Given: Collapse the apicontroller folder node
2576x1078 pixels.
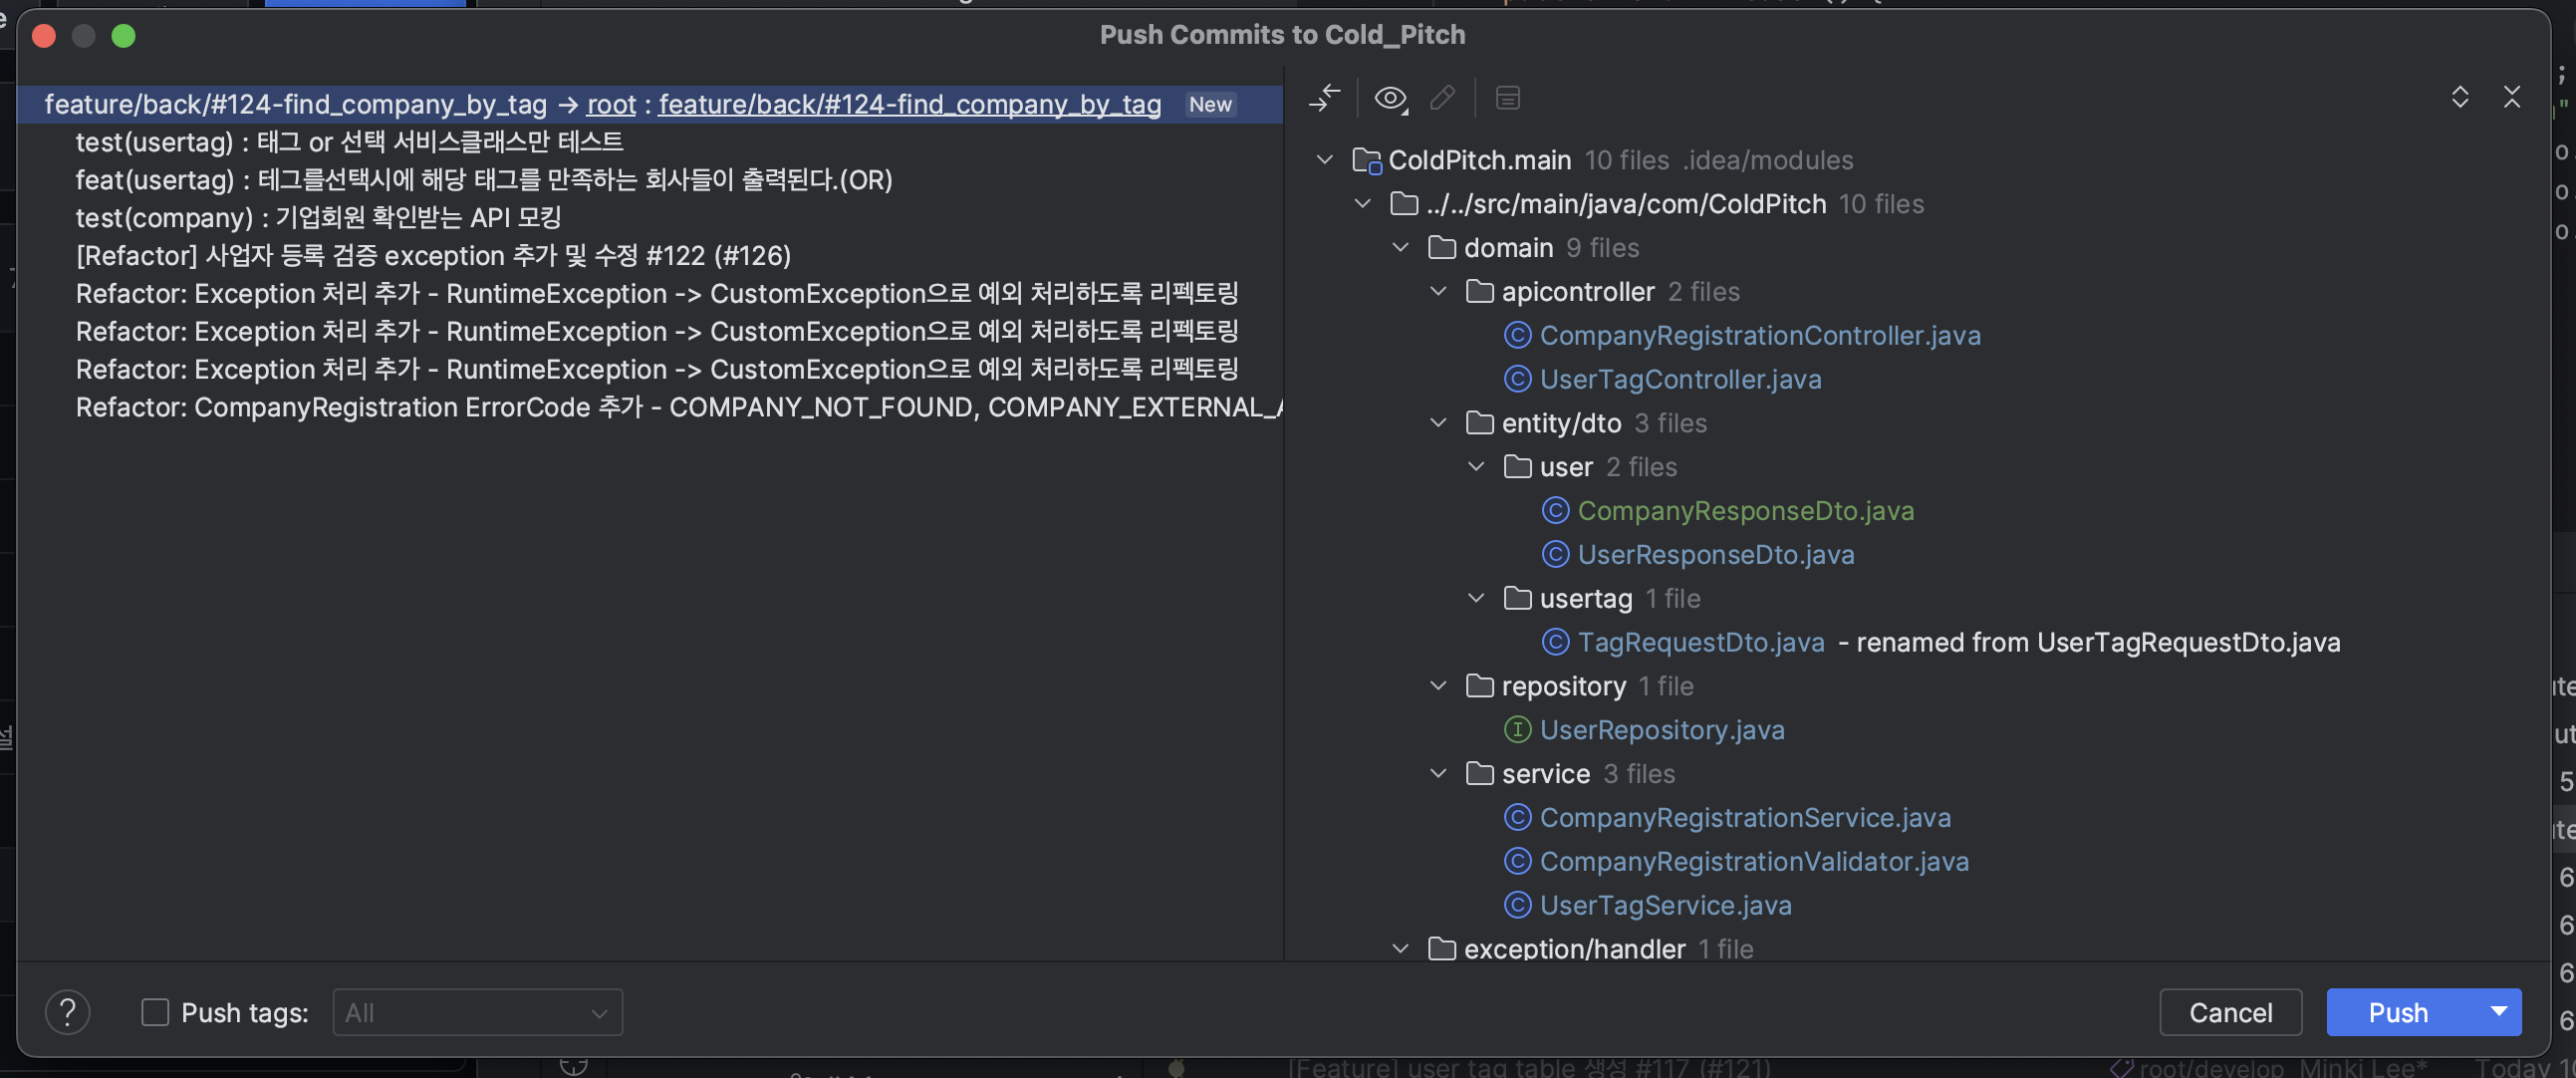Looking at the screenshot, I should click(x=1439, y=291).
